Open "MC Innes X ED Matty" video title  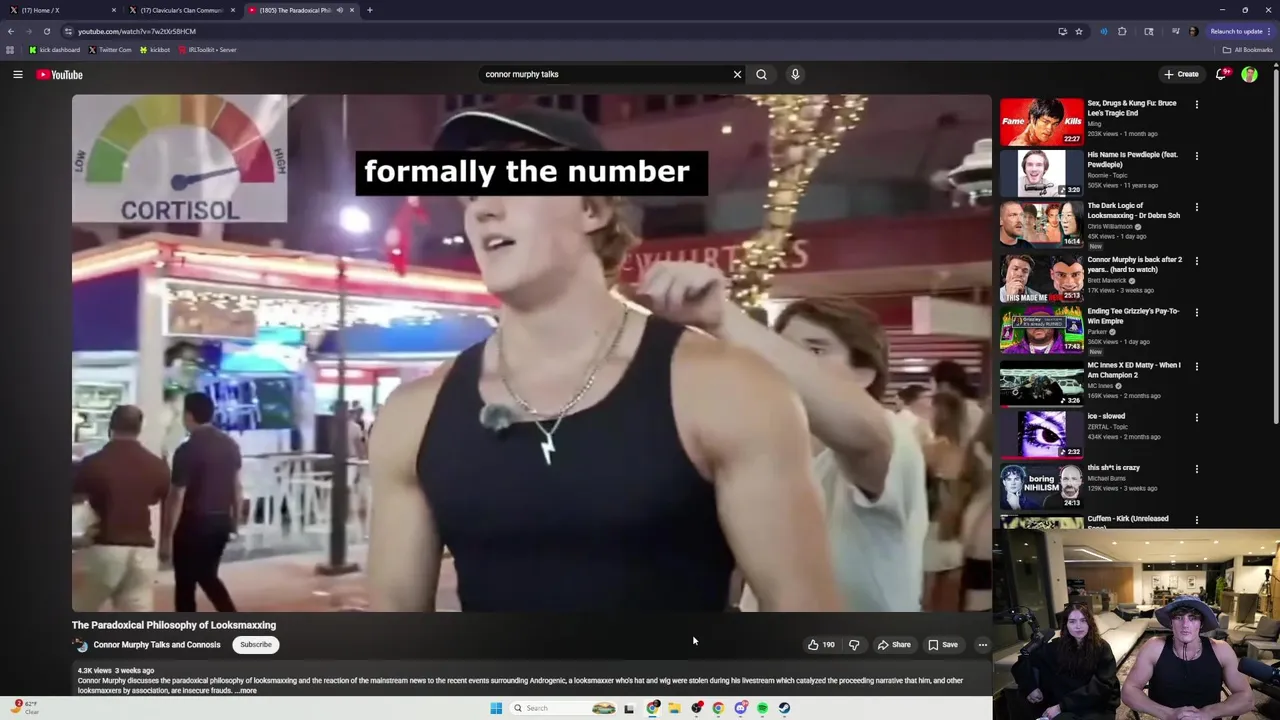pos(1134,370)
